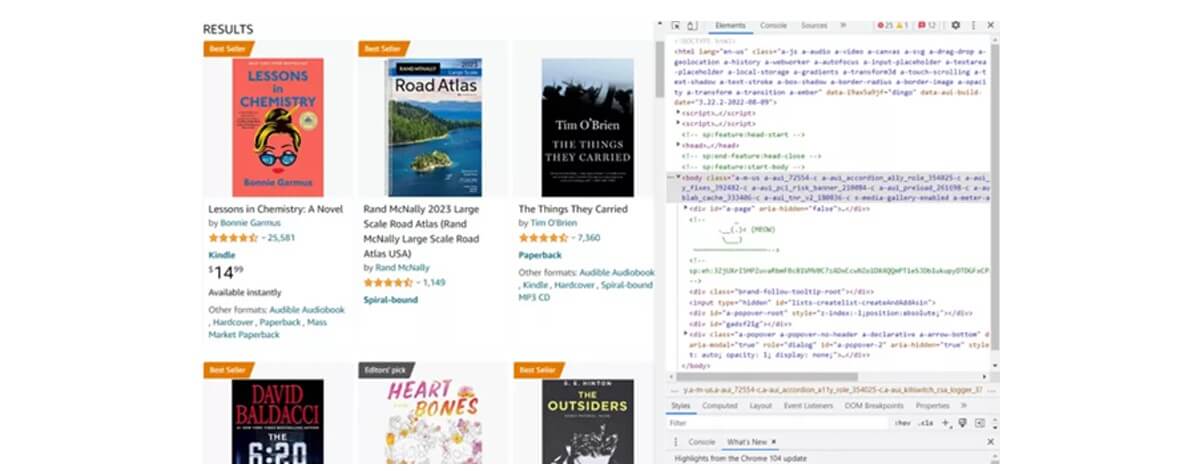Show more DevTools panel tabs

pyautogui.click(x=843, y=25)
